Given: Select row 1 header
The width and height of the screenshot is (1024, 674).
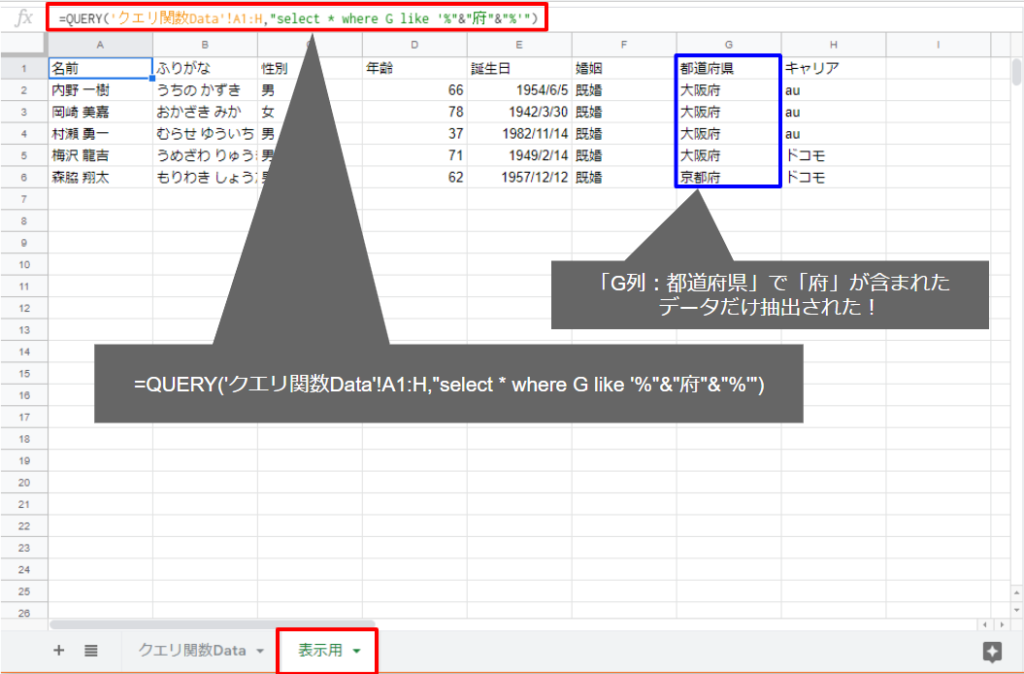Looking at the screenshot, I should coord(24,68).
